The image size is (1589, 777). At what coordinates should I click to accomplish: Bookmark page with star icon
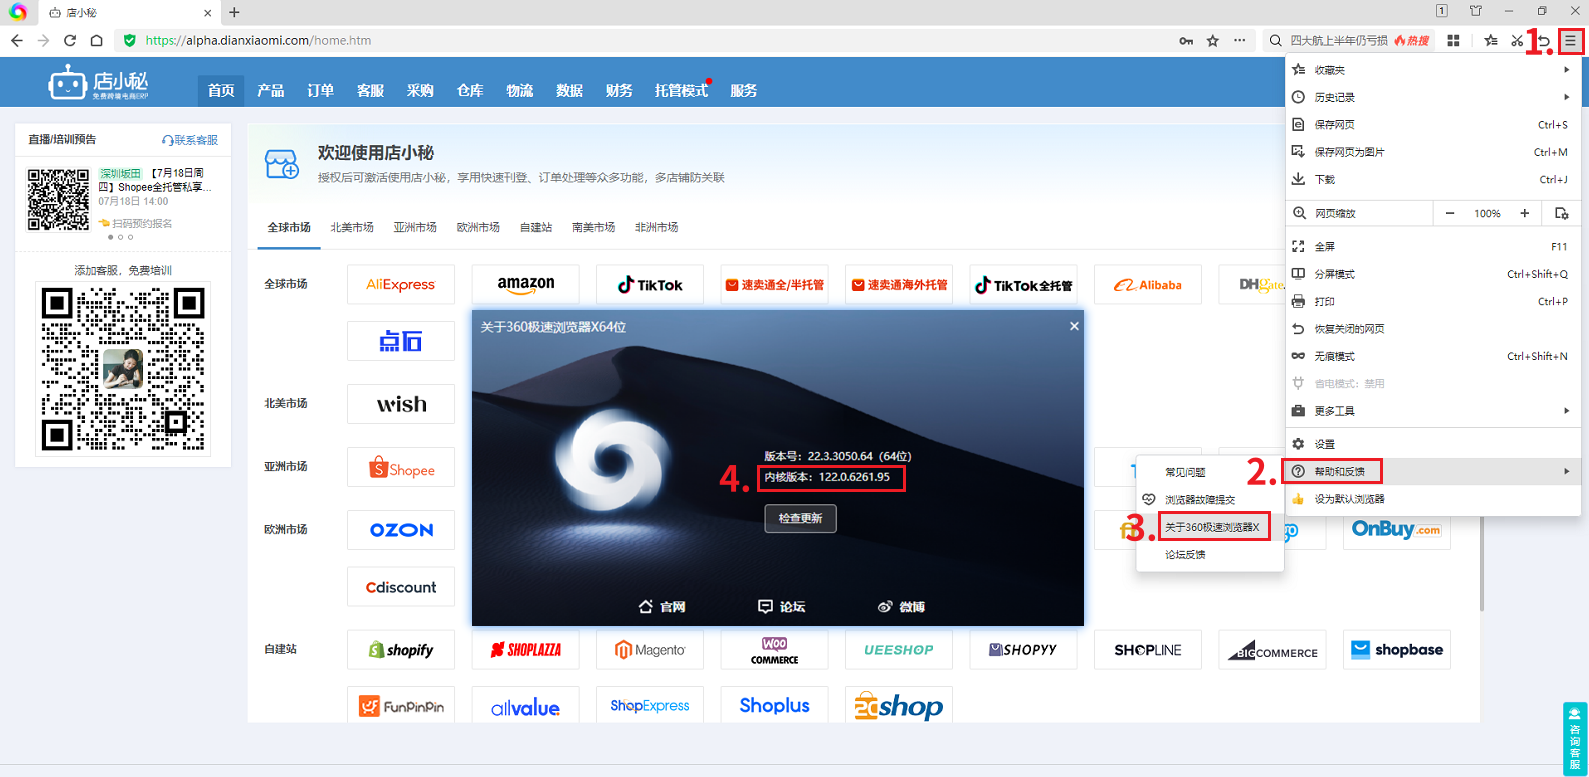(1213, 41)
